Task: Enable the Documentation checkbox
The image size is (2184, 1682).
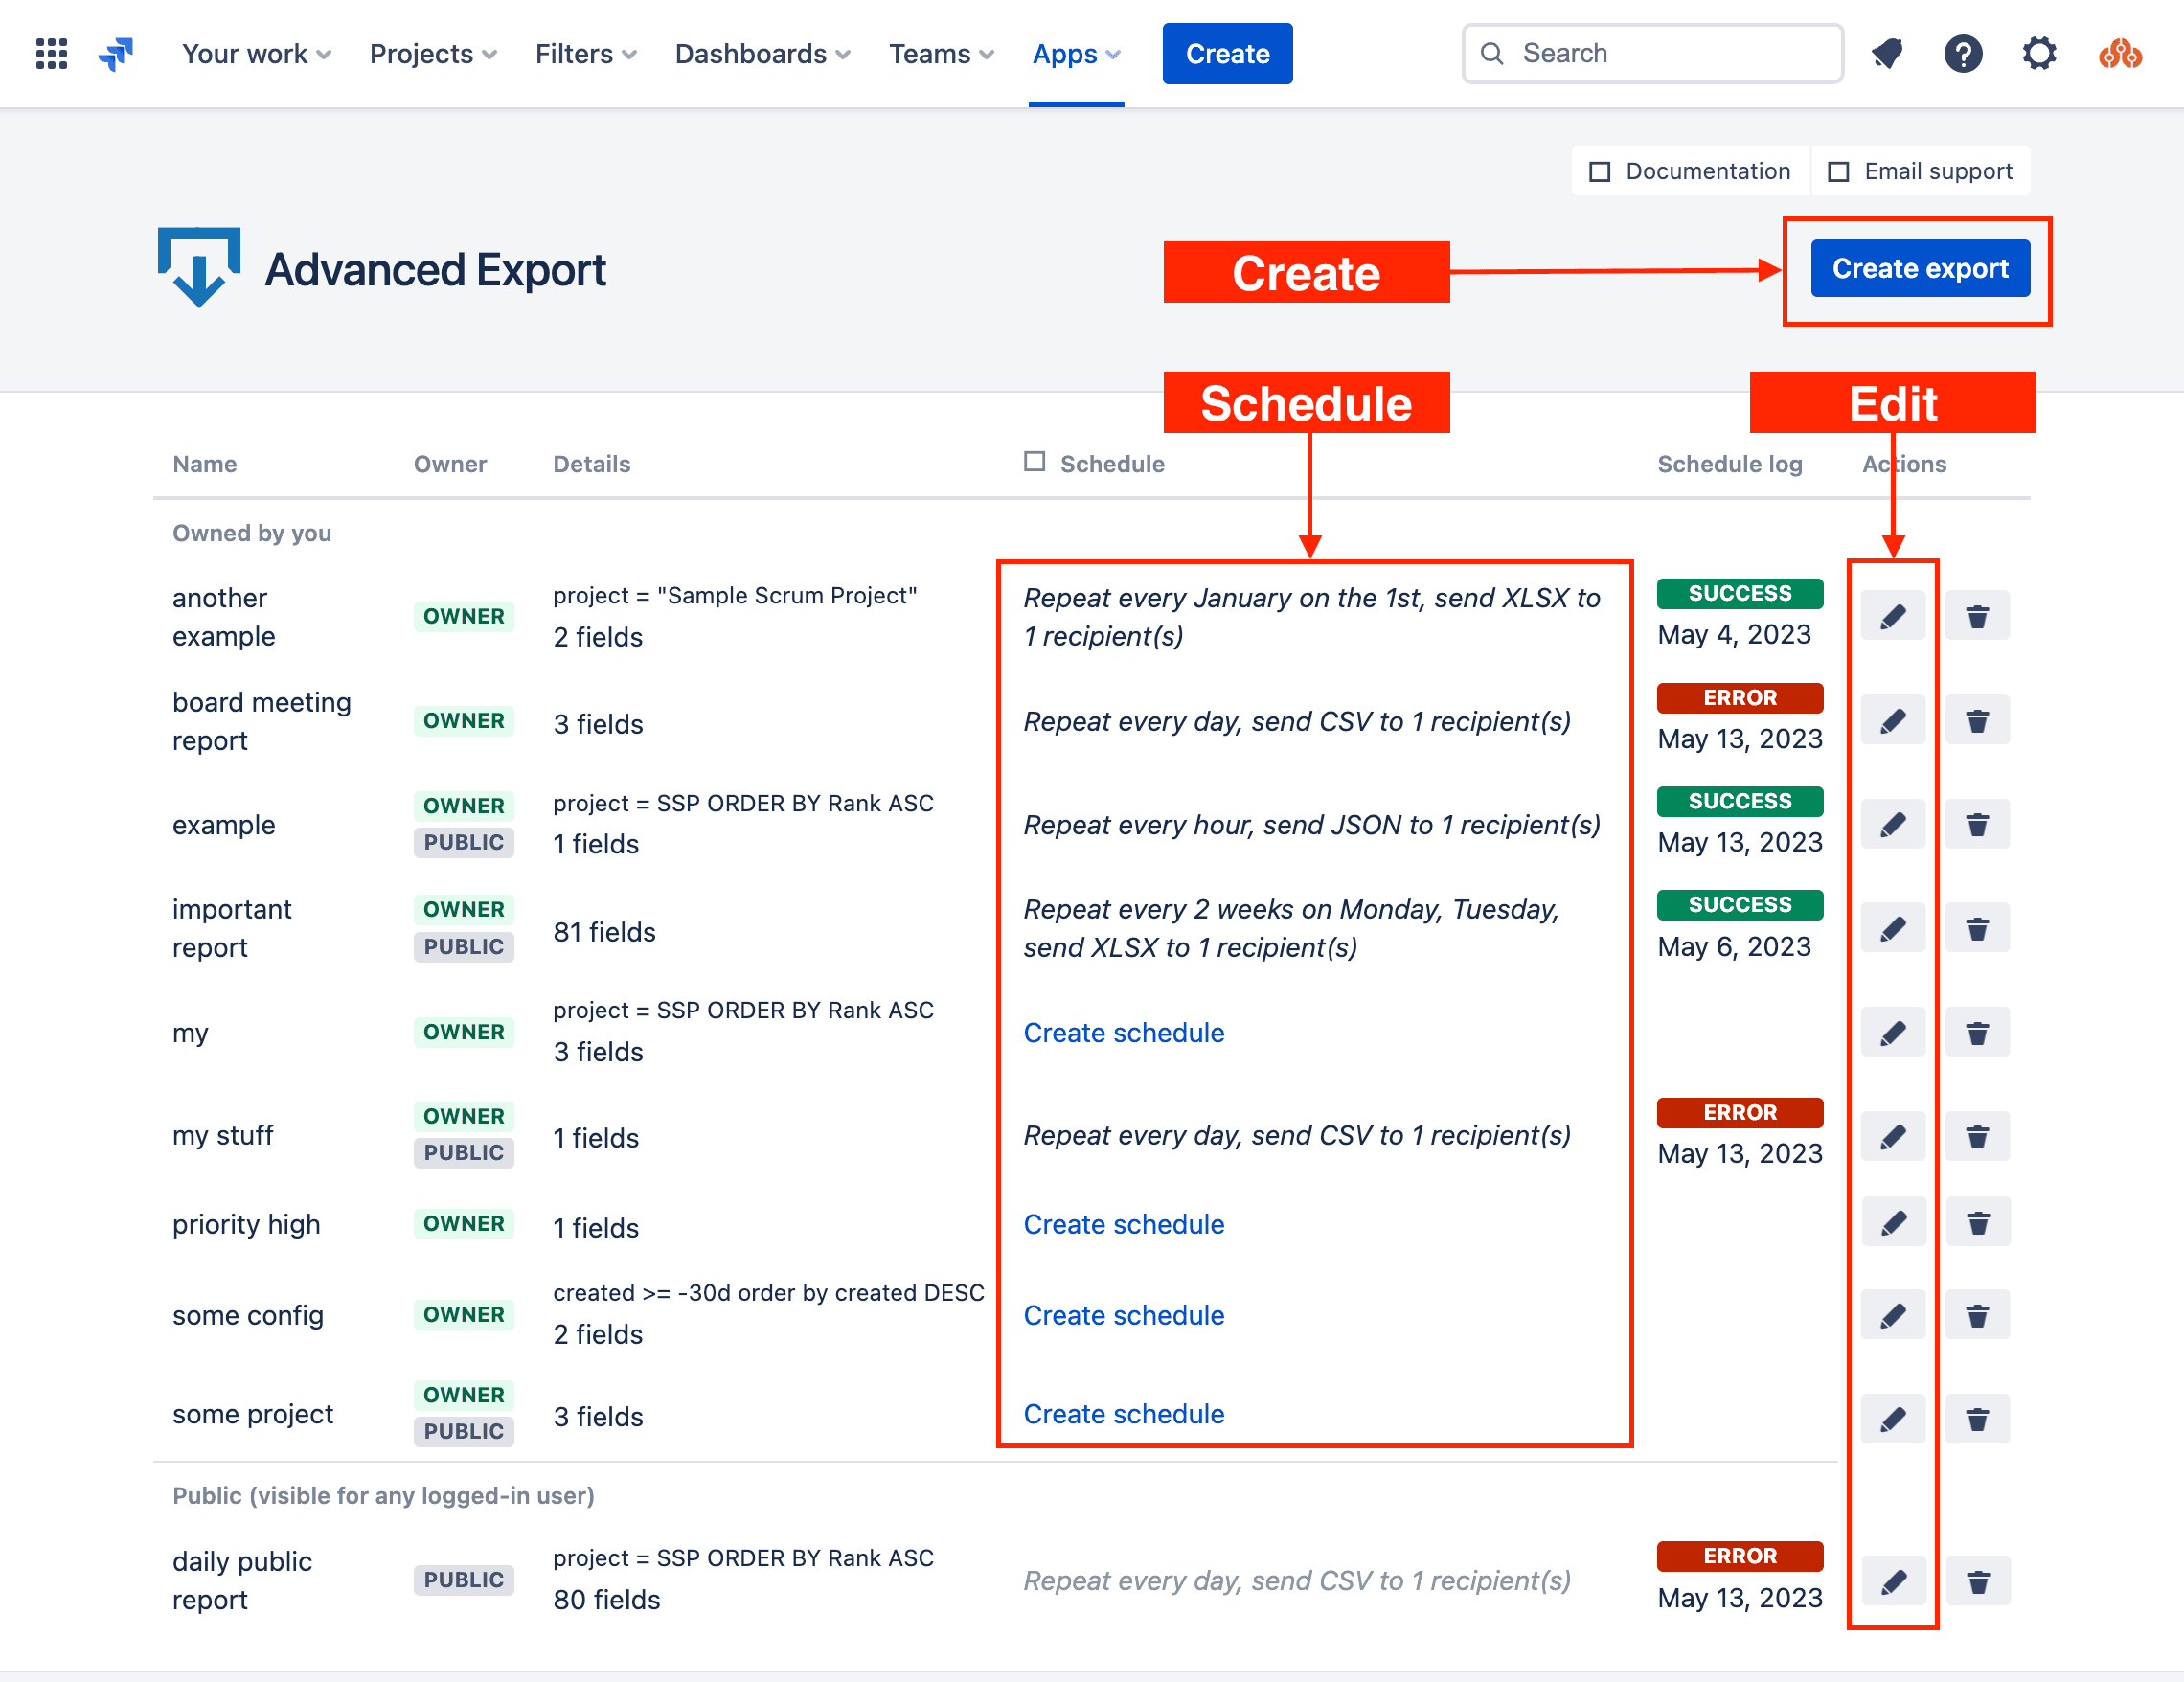Action: (1599, 170)
